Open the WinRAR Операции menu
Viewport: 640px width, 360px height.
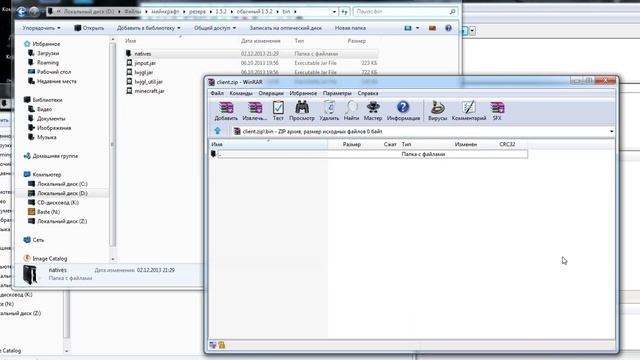tap(271, 93)
